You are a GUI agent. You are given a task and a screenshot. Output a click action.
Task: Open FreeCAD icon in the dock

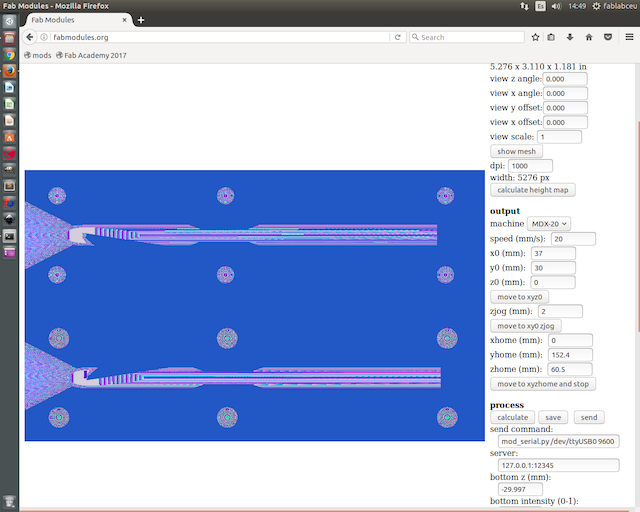tap(9, 203)
